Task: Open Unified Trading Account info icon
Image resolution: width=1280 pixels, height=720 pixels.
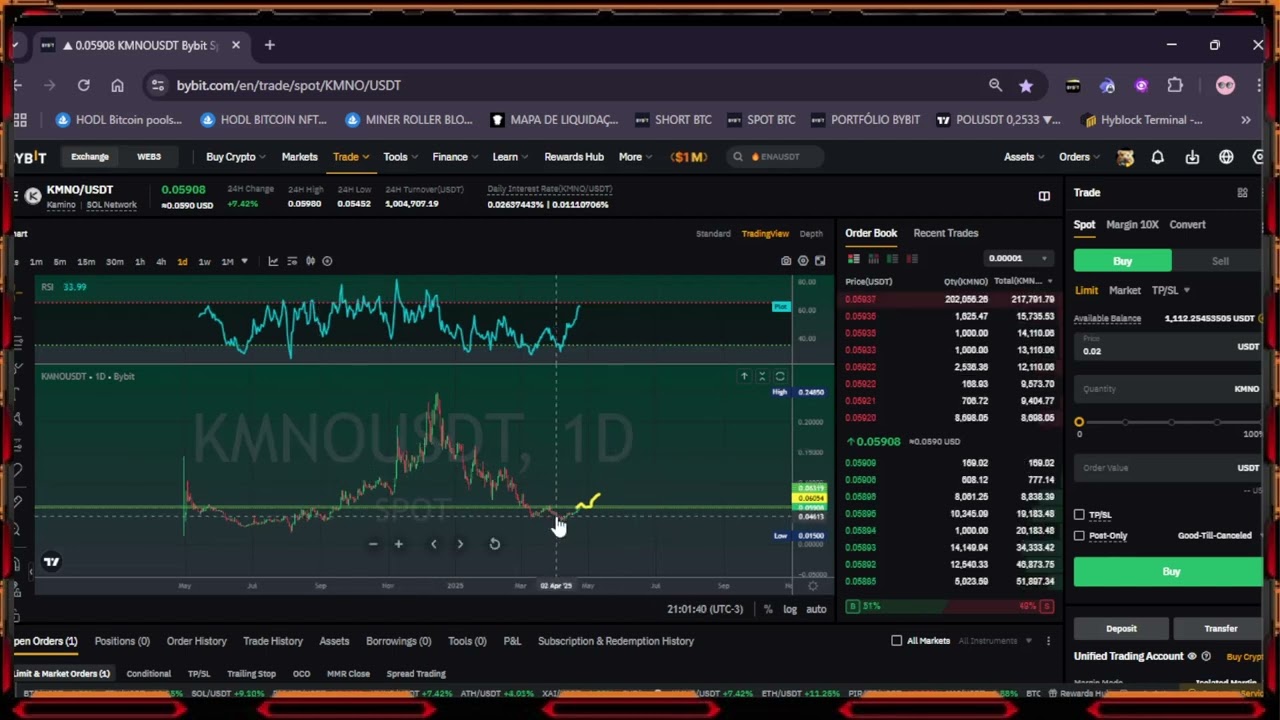Action: [x=1206, y=657]
